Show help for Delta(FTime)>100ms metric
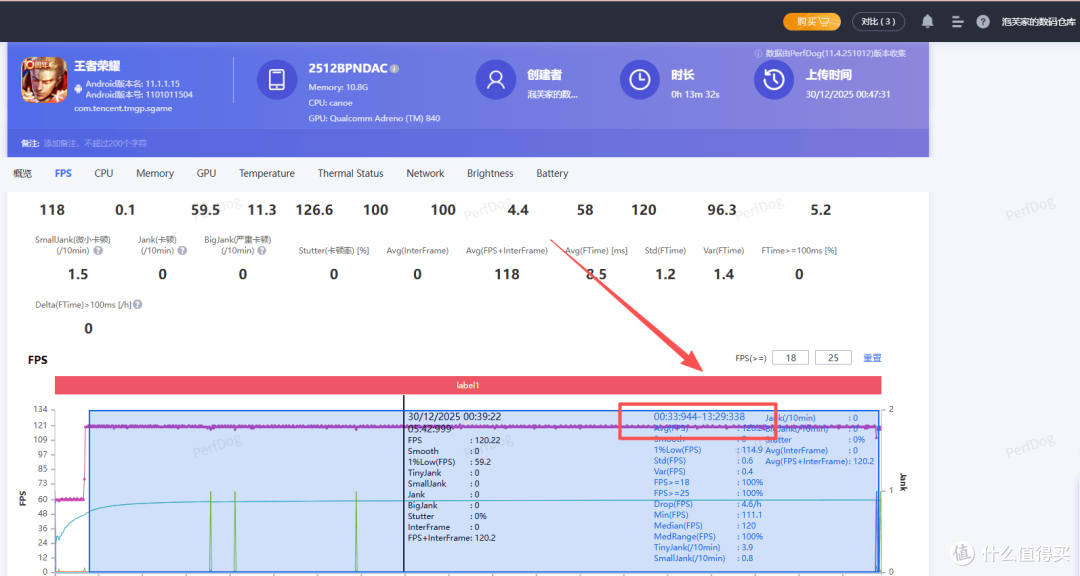The width and height of the screenshot is (1080, 576). (x=138, y=305)
